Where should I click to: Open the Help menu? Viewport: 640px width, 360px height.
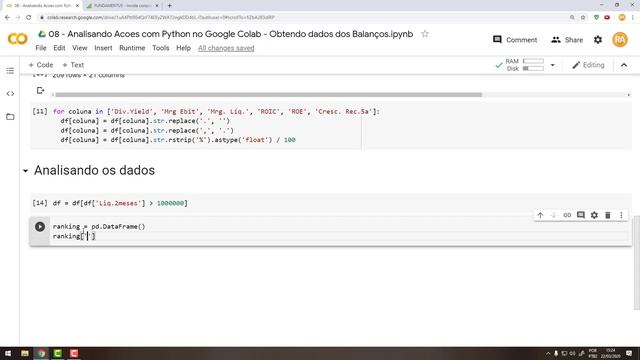click(x=184, y=48)
